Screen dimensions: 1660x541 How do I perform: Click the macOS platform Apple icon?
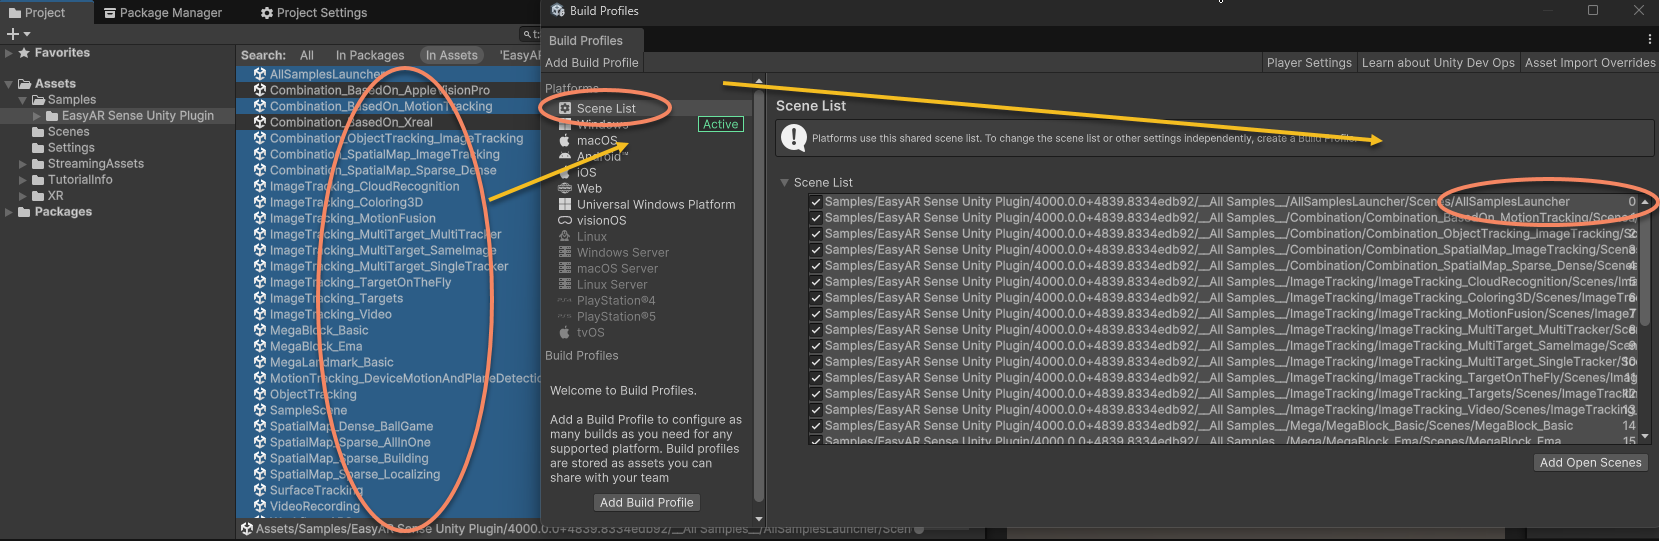tap(565, 141)
